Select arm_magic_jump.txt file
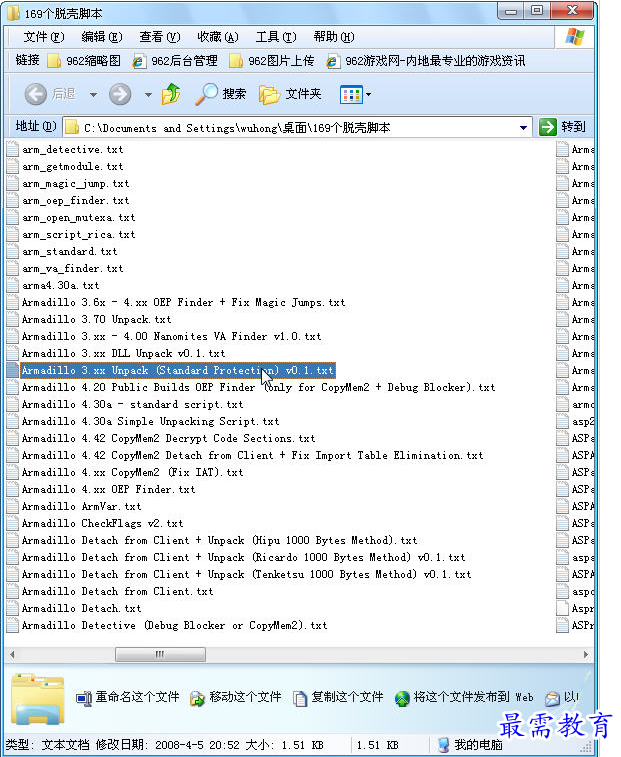This screenshot has width=621, height=757. [75, 183]
